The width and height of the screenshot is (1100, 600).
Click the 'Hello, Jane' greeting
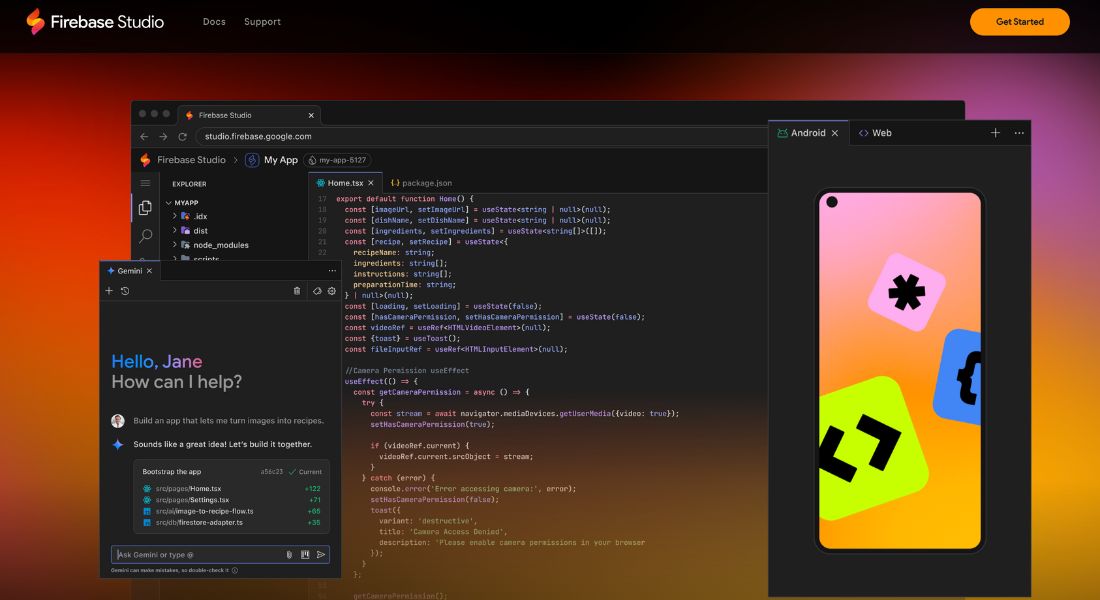click(x=156, y=361)
